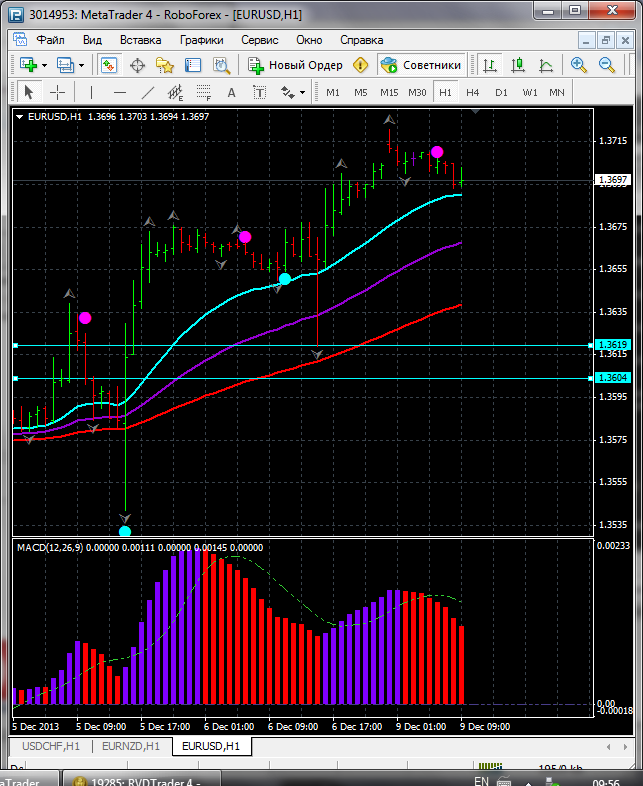Click the zoom in magnifier icon
643x786 pixels.
point(578,65)
